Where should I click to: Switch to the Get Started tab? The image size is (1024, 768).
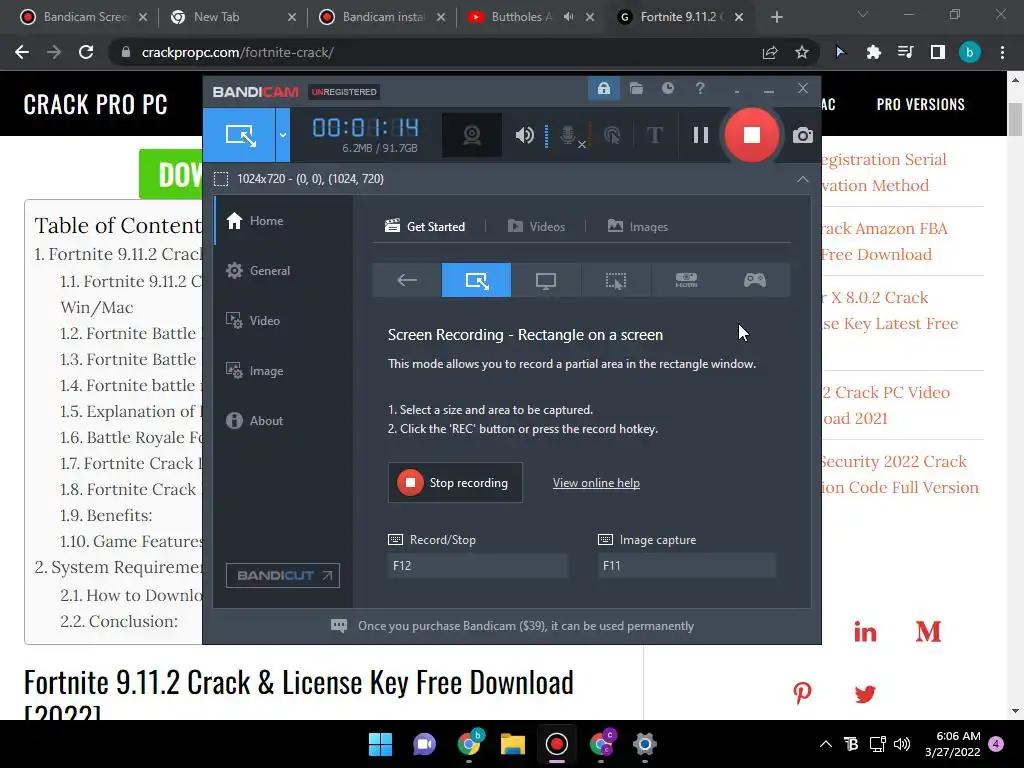(x=425, y=227)
